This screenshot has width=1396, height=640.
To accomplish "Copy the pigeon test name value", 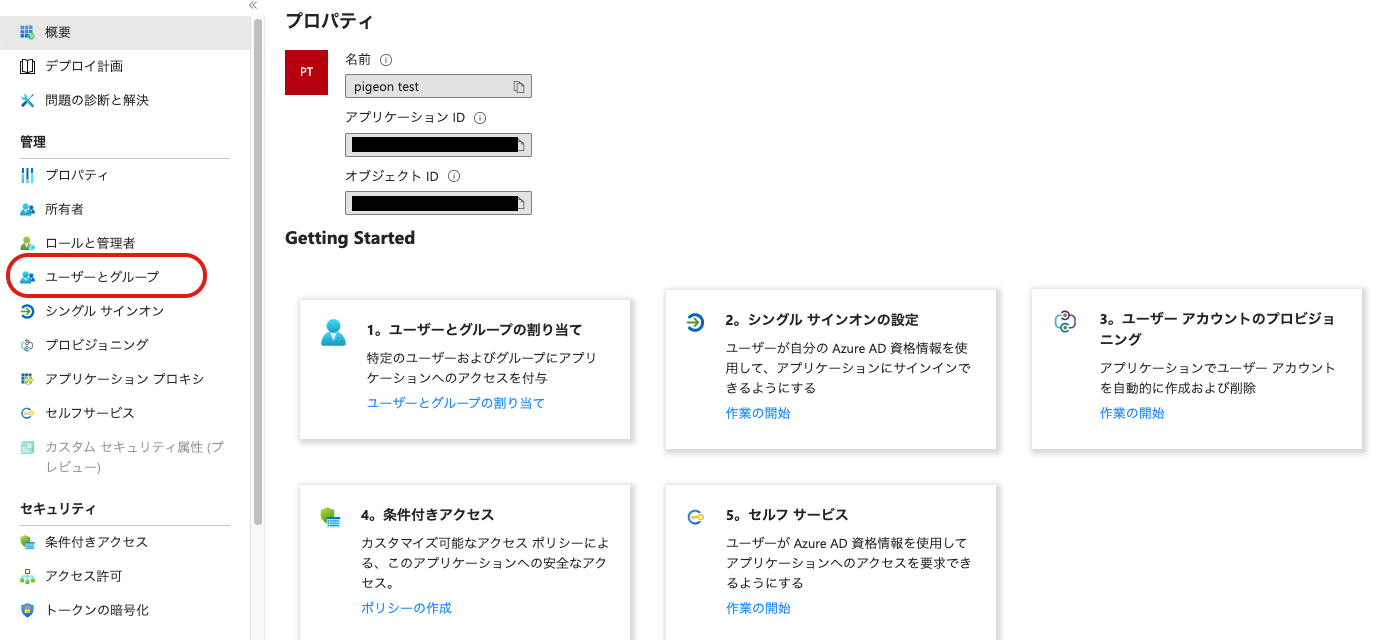I will pyautogui.click(x=519, y=86).
